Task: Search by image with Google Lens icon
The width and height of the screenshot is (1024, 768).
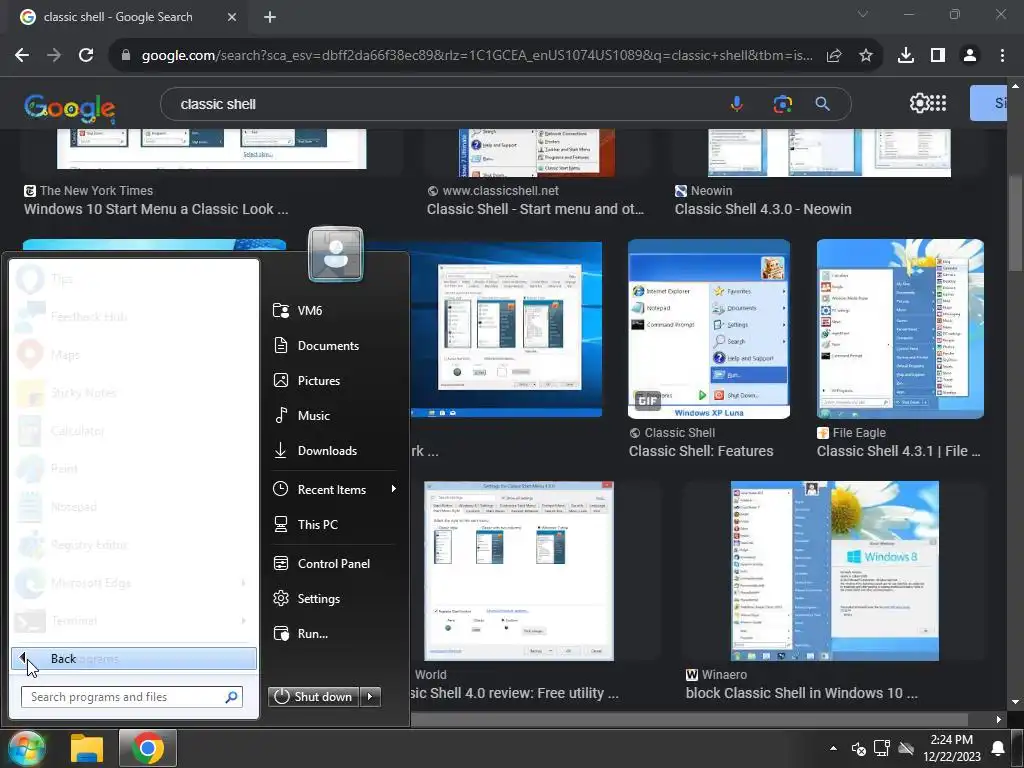Action: tap(782, 104)
